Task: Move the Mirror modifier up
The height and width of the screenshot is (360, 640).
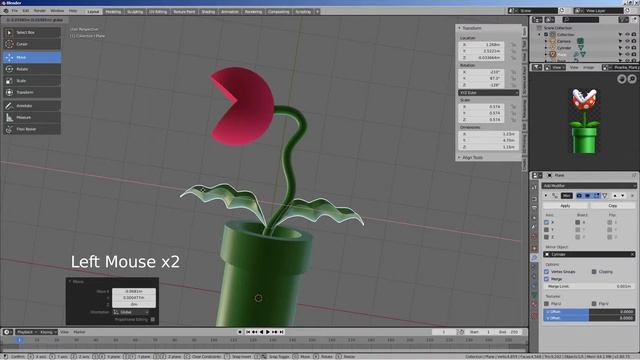Action: pyautogui.click(x=615, y=196)
